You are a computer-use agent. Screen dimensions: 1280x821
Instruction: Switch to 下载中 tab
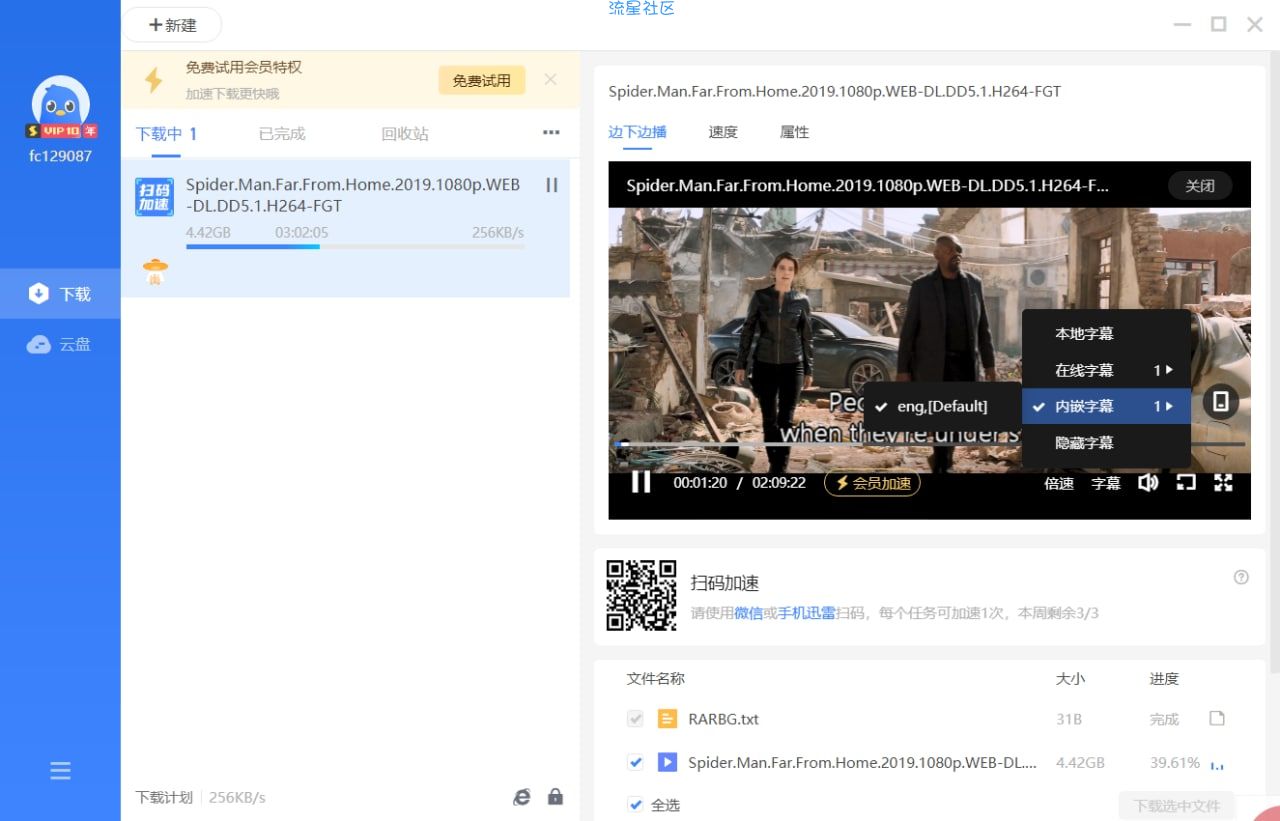tap(166, 133)
